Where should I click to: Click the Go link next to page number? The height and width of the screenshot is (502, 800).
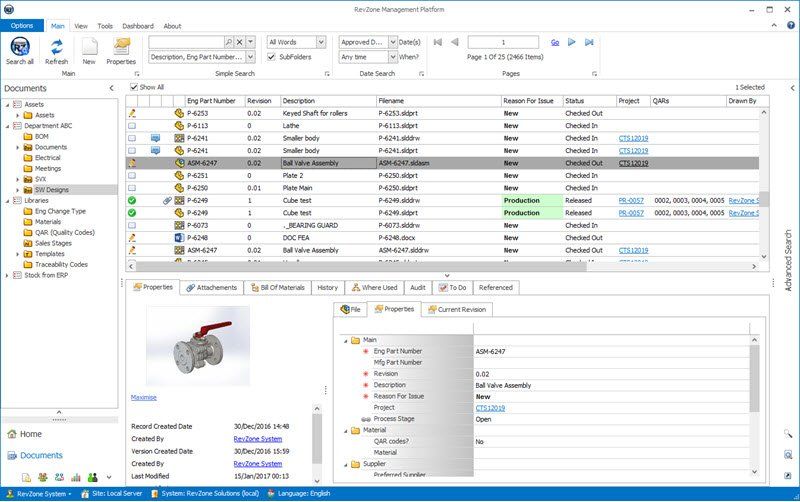click(x=555, y=43)
